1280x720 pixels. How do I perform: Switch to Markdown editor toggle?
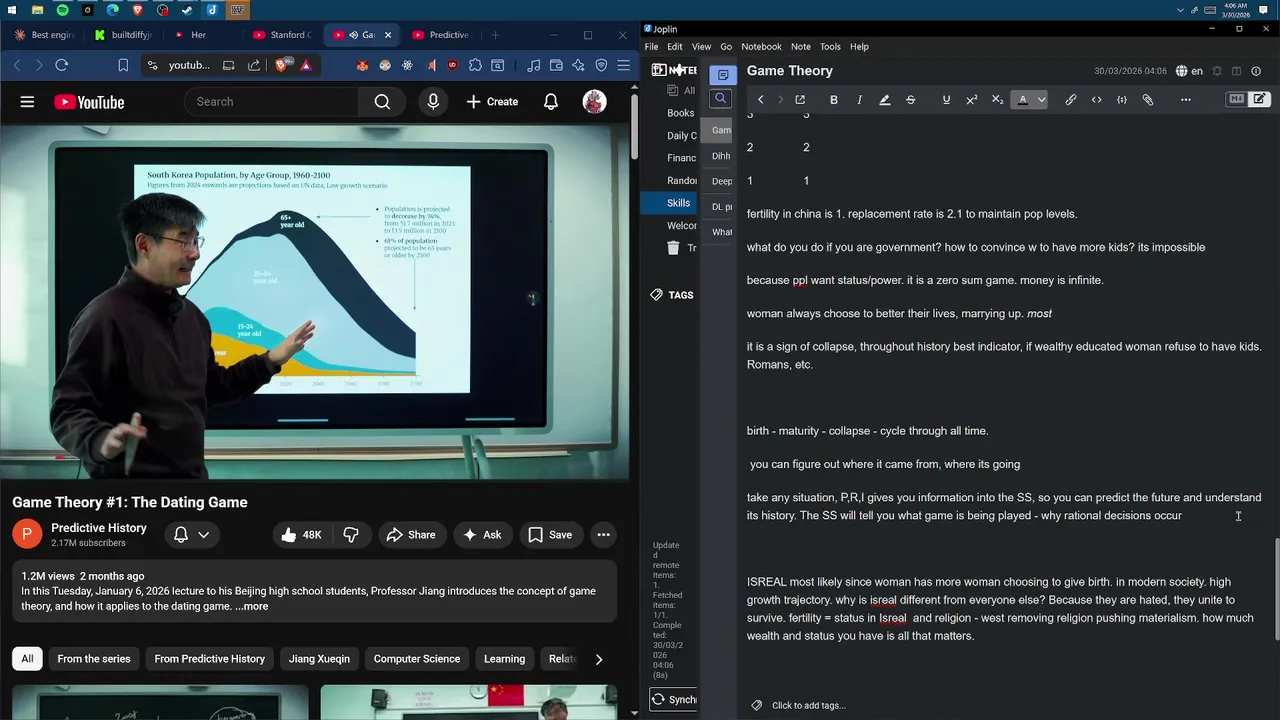(x=1237, y=99)
